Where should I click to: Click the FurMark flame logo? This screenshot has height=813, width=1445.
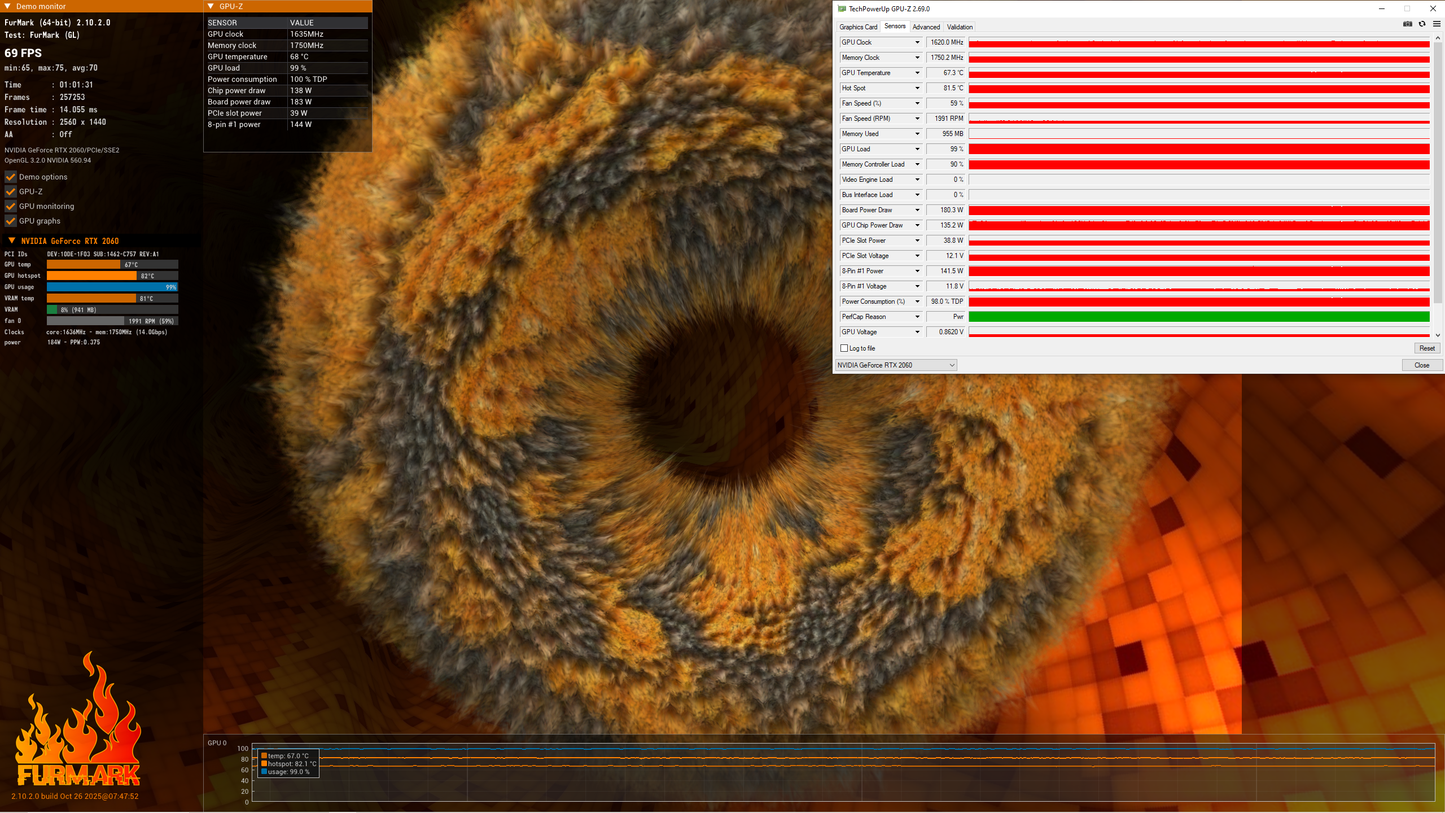(77, 720)
